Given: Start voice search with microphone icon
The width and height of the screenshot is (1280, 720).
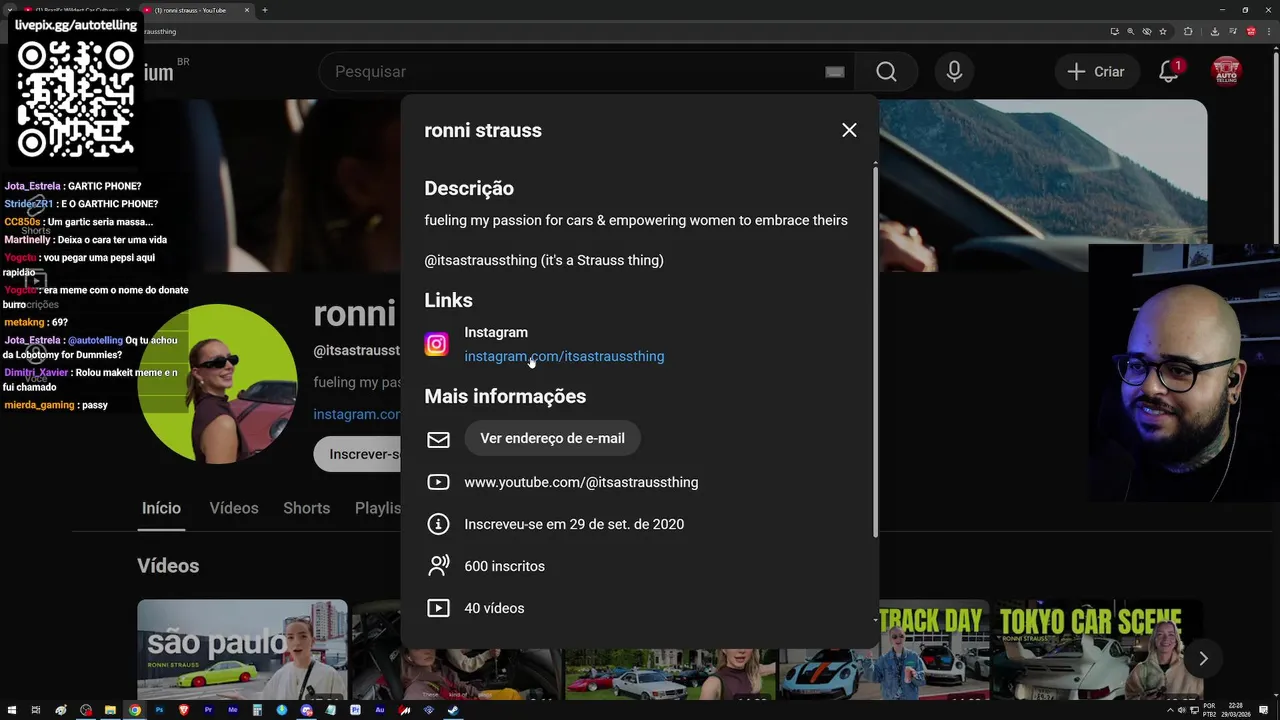Looking at the screenshot, I should point(954,72).
